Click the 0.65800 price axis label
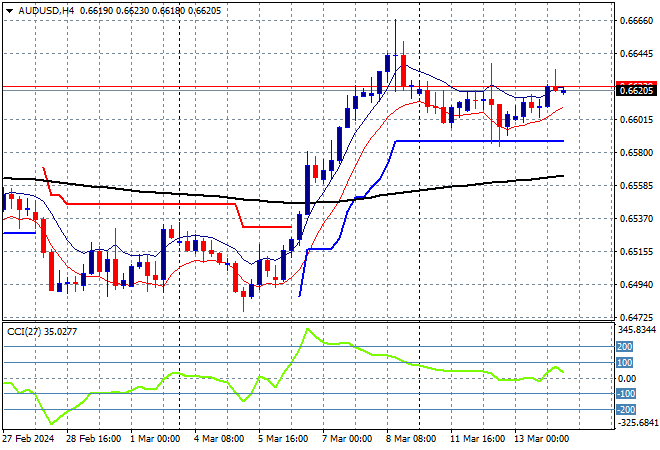The image size is (660, 450). point(635,153)
